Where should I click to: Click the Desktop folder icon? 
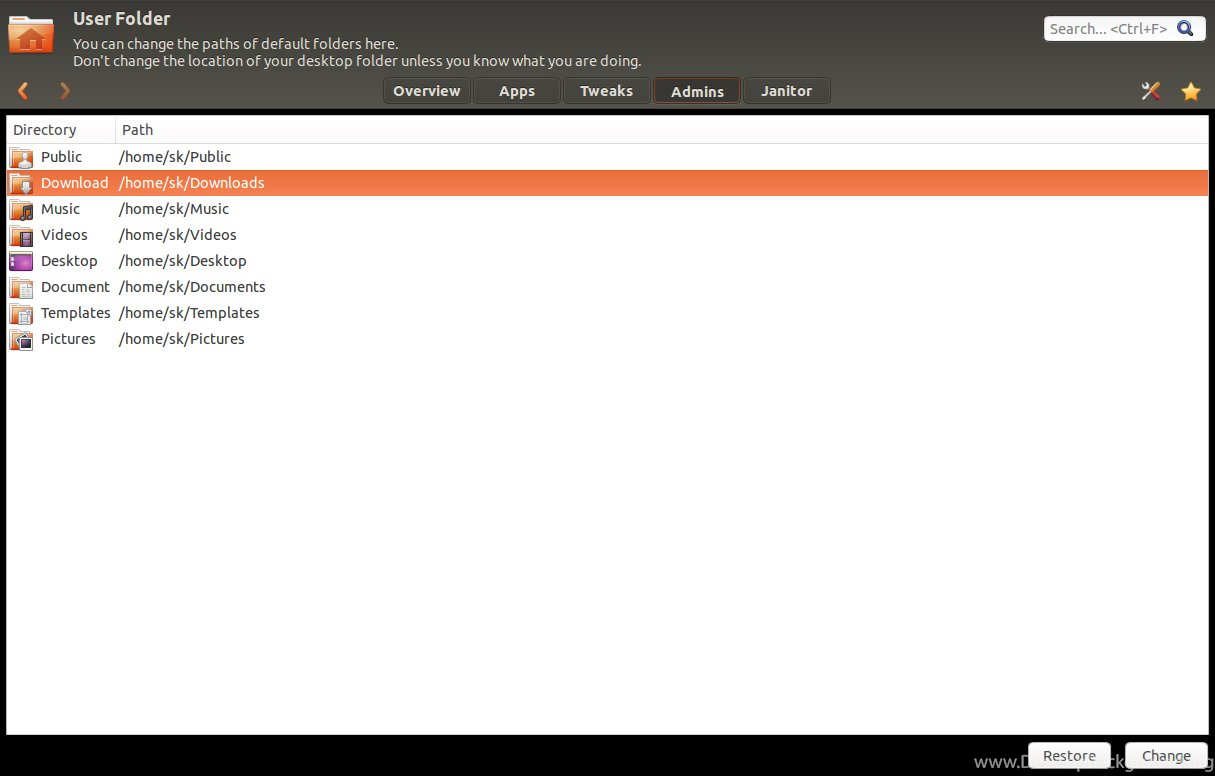coord(21,261)
